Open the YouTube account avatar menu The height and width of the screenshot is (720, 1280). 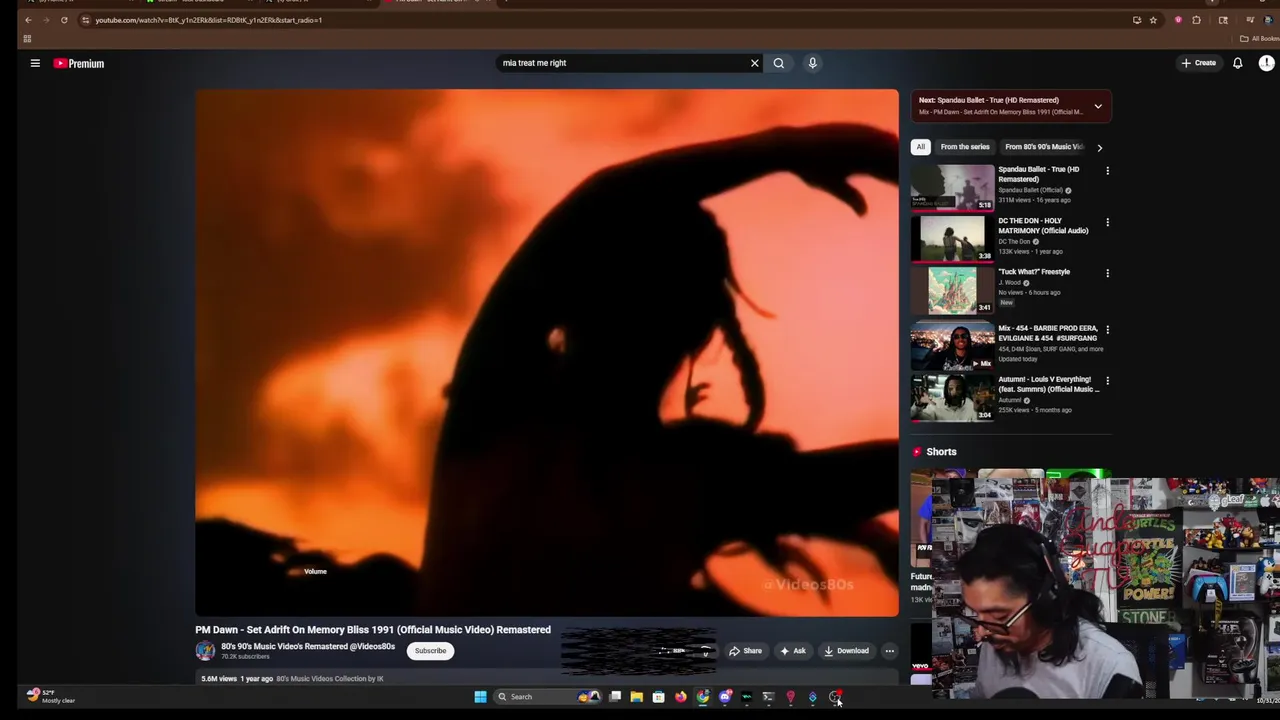click(x=1267, y=63)
